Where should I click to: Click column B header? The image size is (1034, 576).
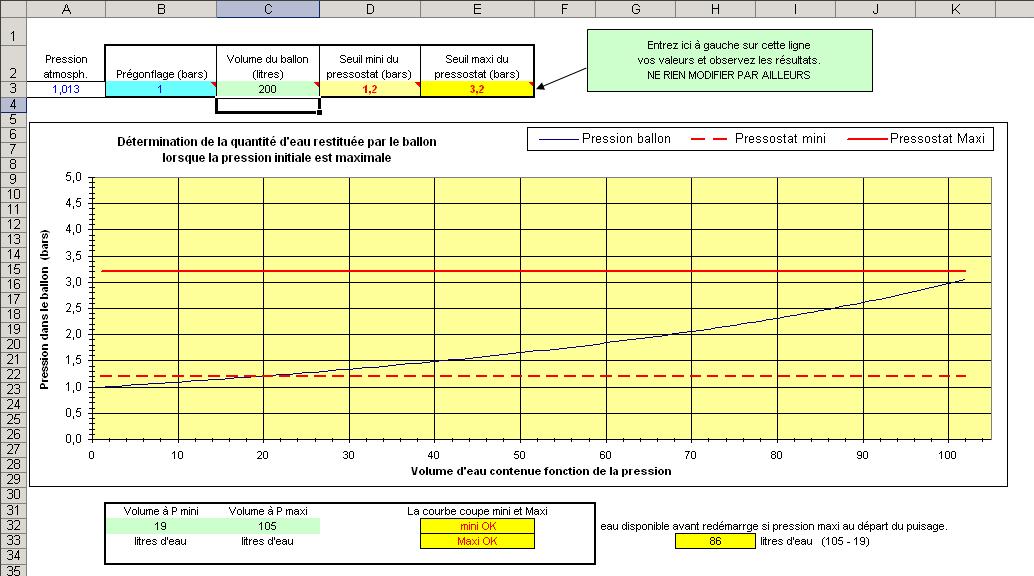pyautogui.click(x=161, y=9)
